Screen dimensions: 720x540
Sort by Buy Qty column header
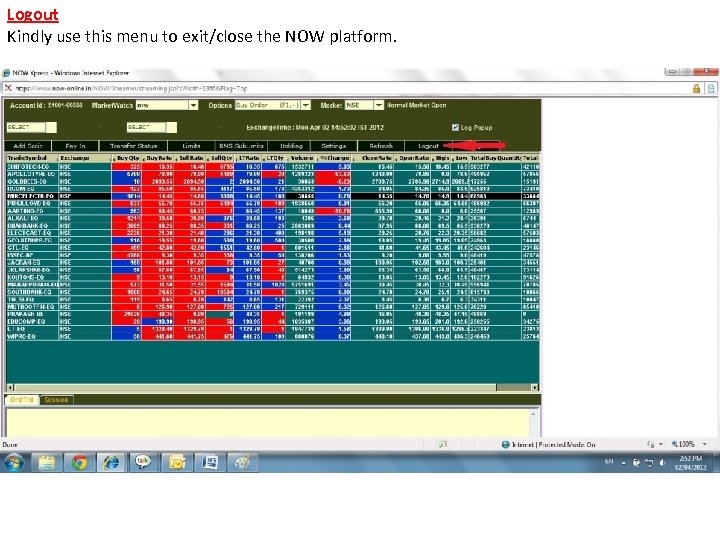click(127, 158)
